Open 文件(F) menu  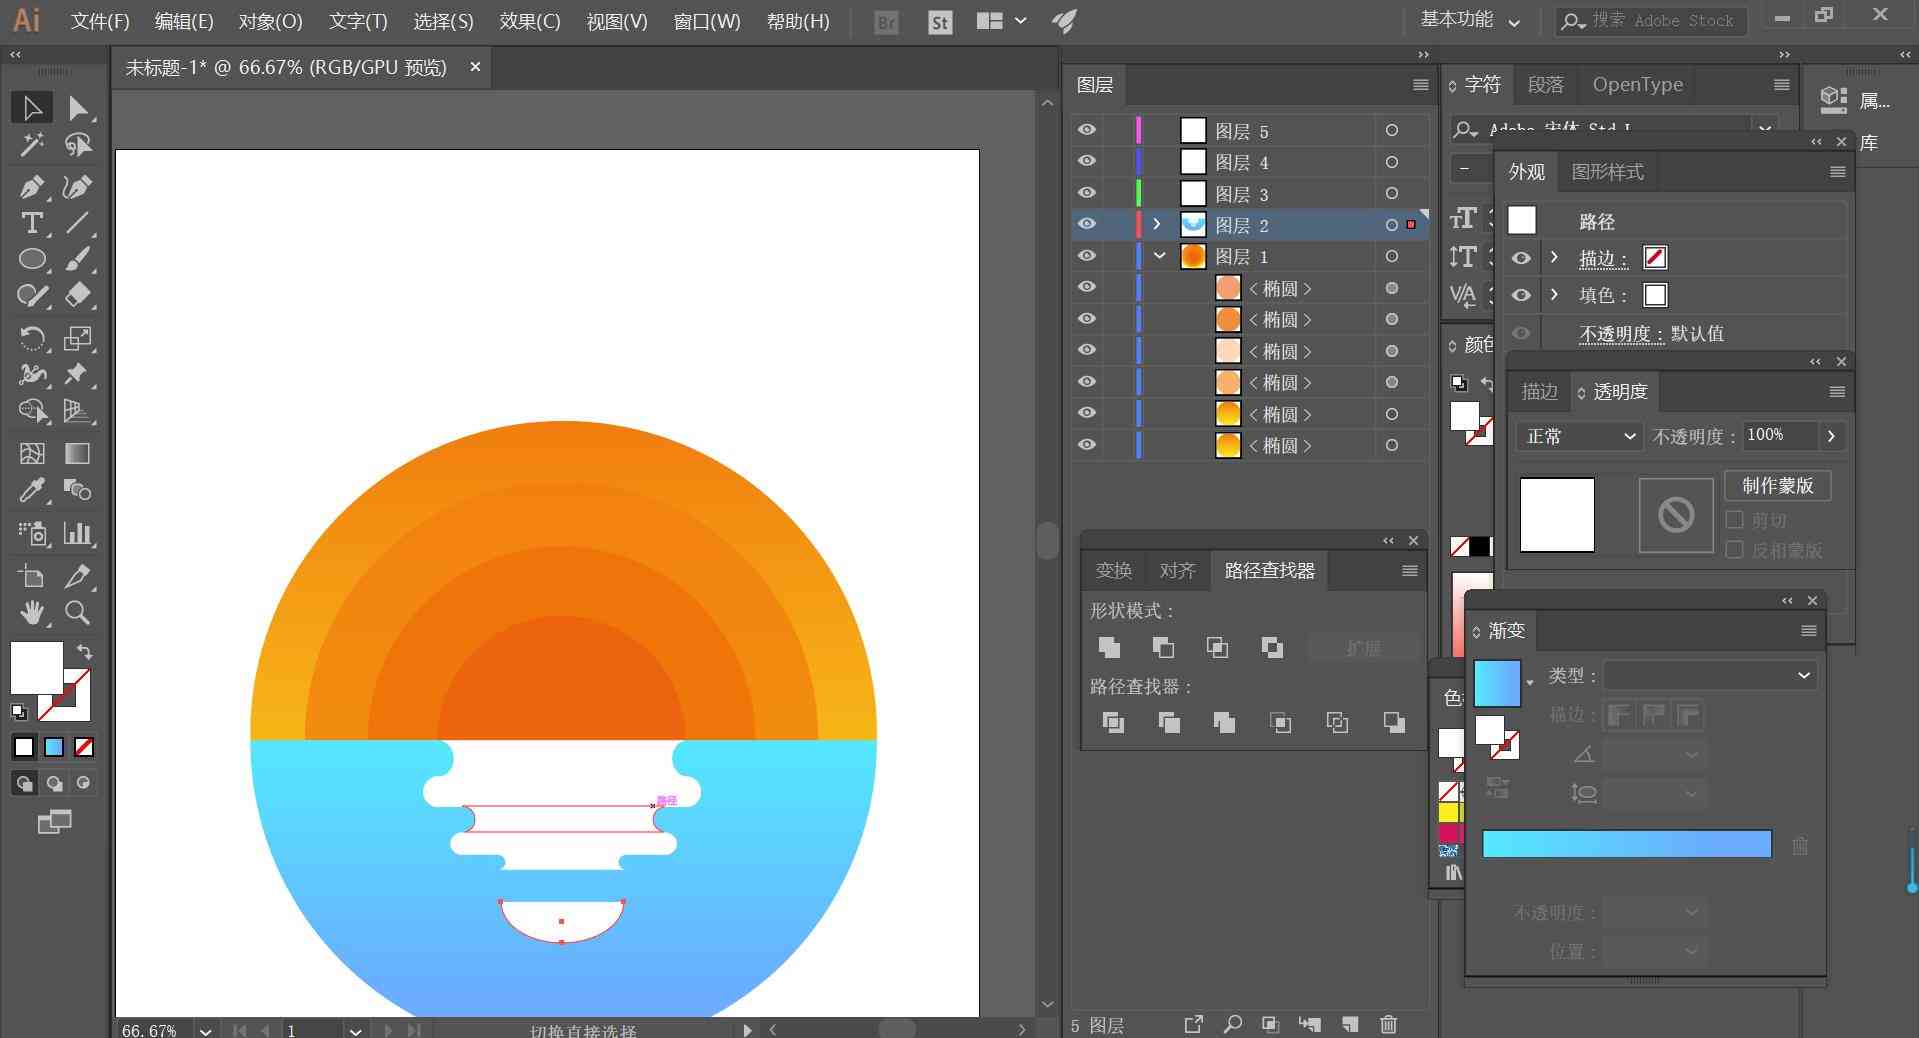[100, 21]
